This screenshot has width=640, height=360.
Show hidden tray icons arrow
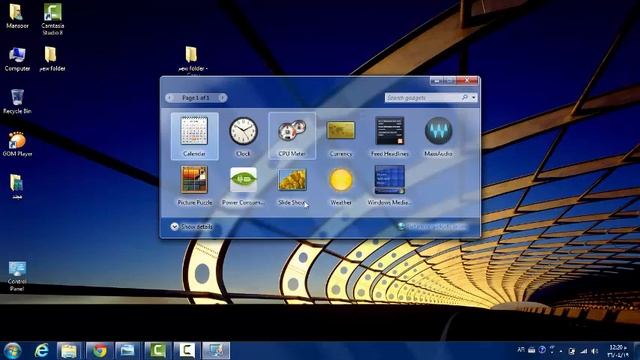point(561,351)
